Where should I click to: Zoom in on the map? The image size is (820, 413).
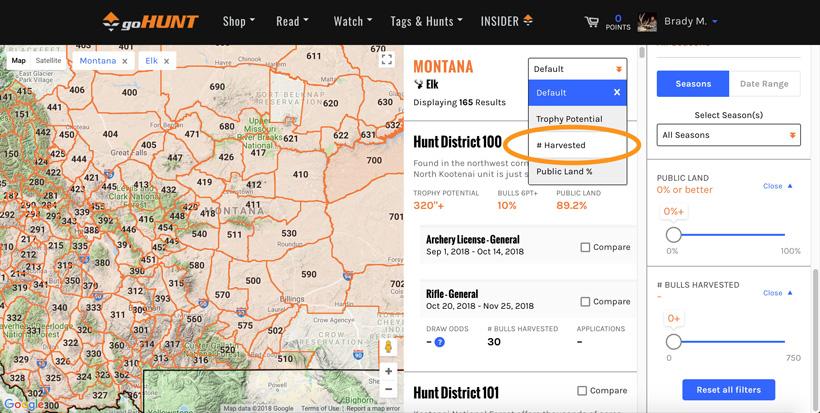[388, 371]
